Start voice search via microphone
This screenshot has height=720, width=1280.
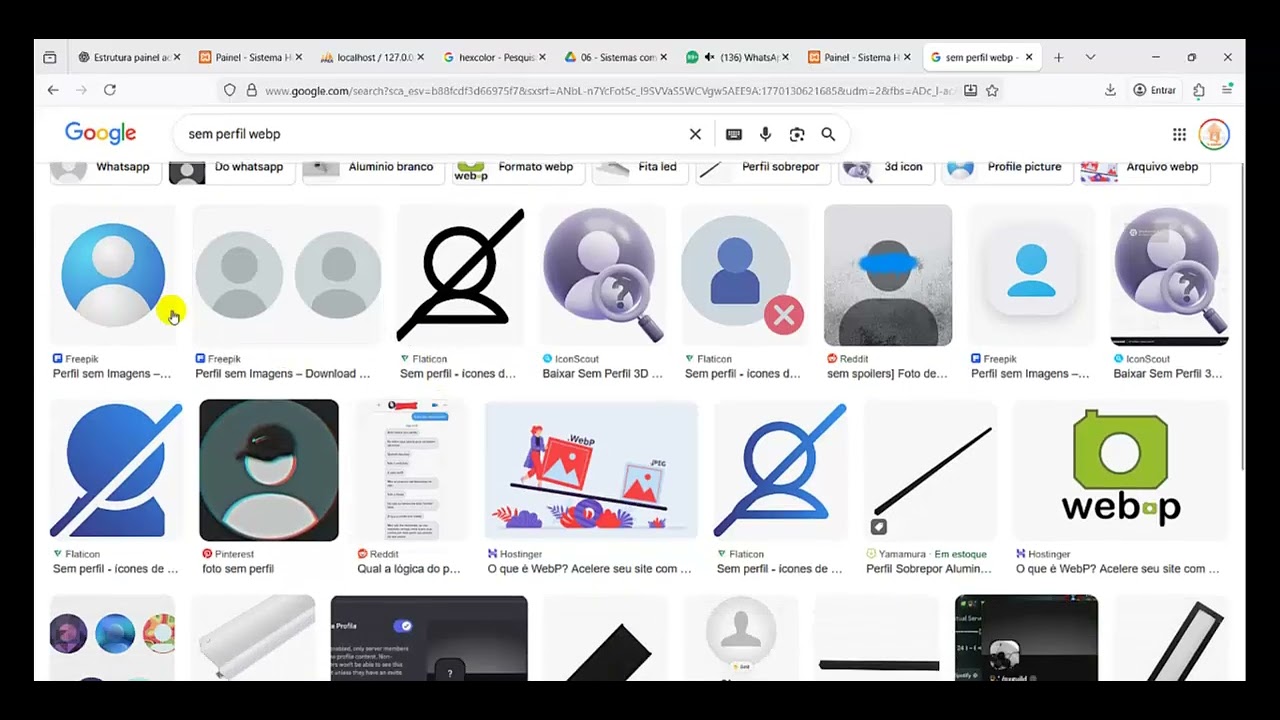765,134
